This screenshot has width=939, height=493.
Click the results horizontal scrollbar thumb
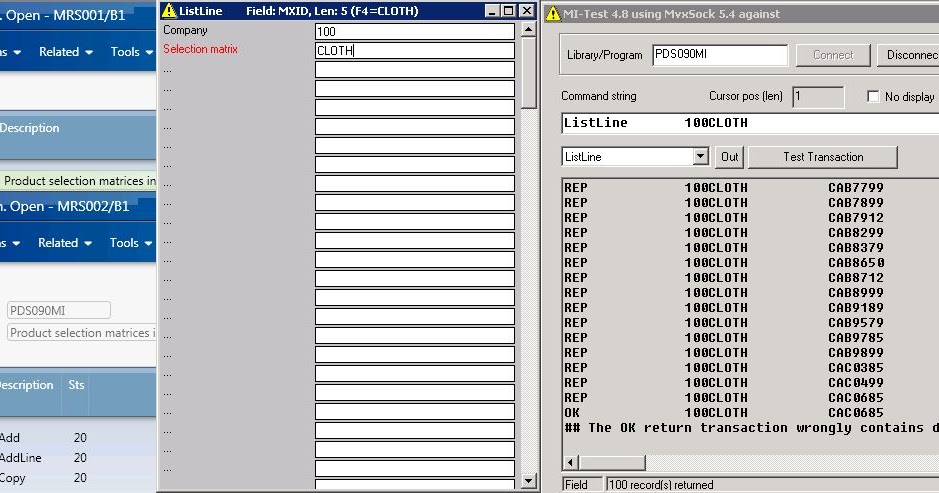(612, 462)
